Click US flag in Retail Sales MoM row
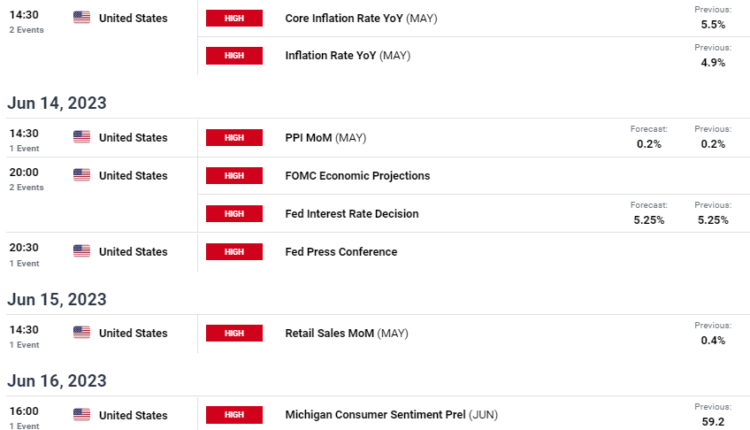Viewport: 750px width, 430px height. (x=82, y=333)
